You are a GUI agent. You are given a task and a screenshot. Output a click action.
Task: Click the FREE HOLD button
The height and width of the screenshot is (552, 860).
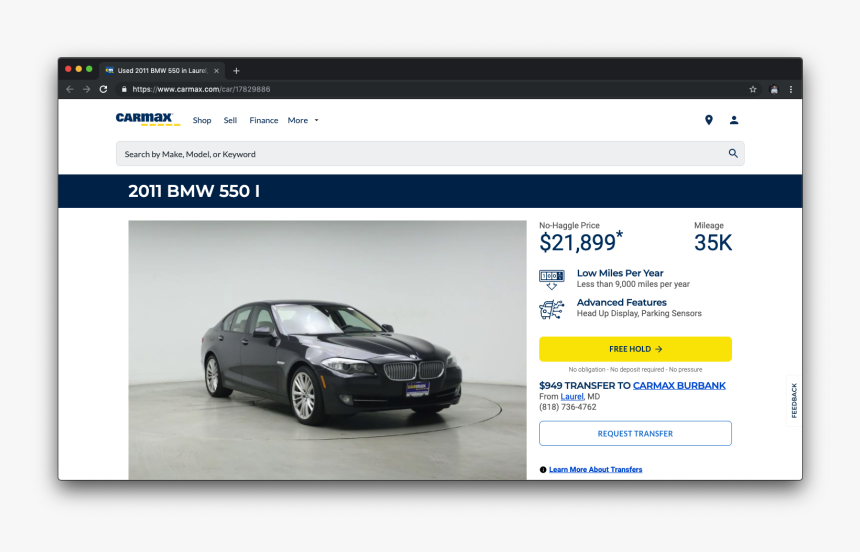635,349
